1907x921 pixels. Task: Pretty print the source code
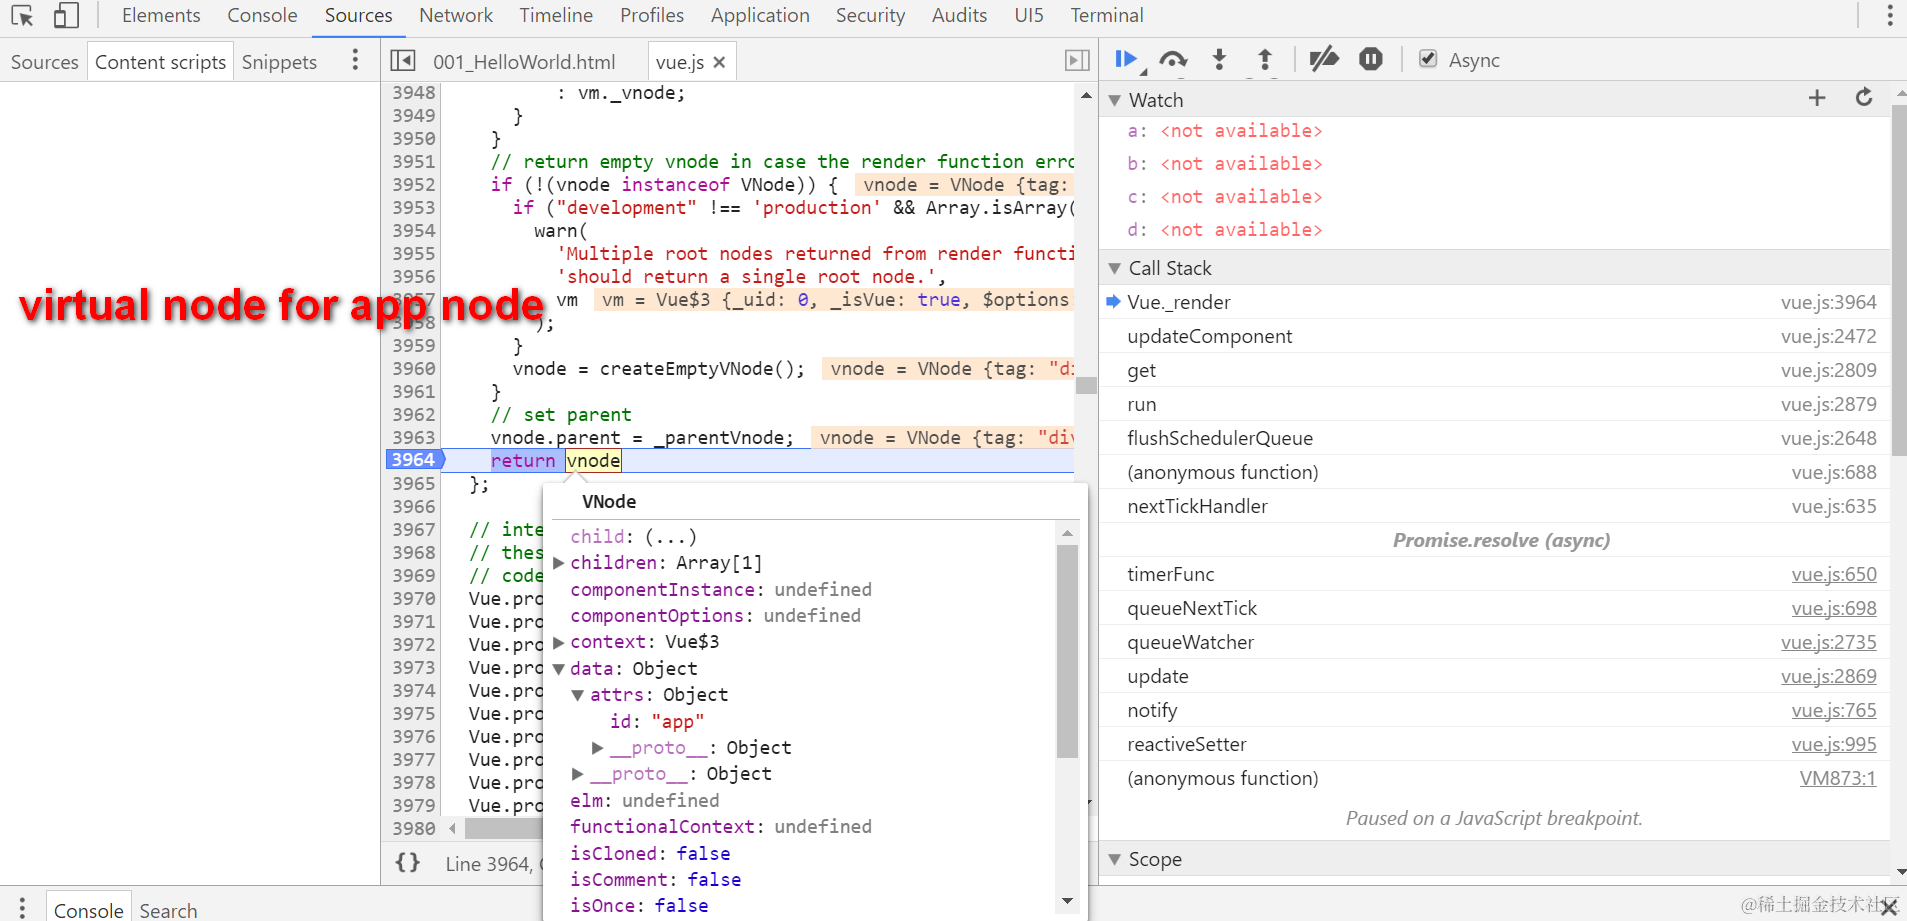click(408, 863)
